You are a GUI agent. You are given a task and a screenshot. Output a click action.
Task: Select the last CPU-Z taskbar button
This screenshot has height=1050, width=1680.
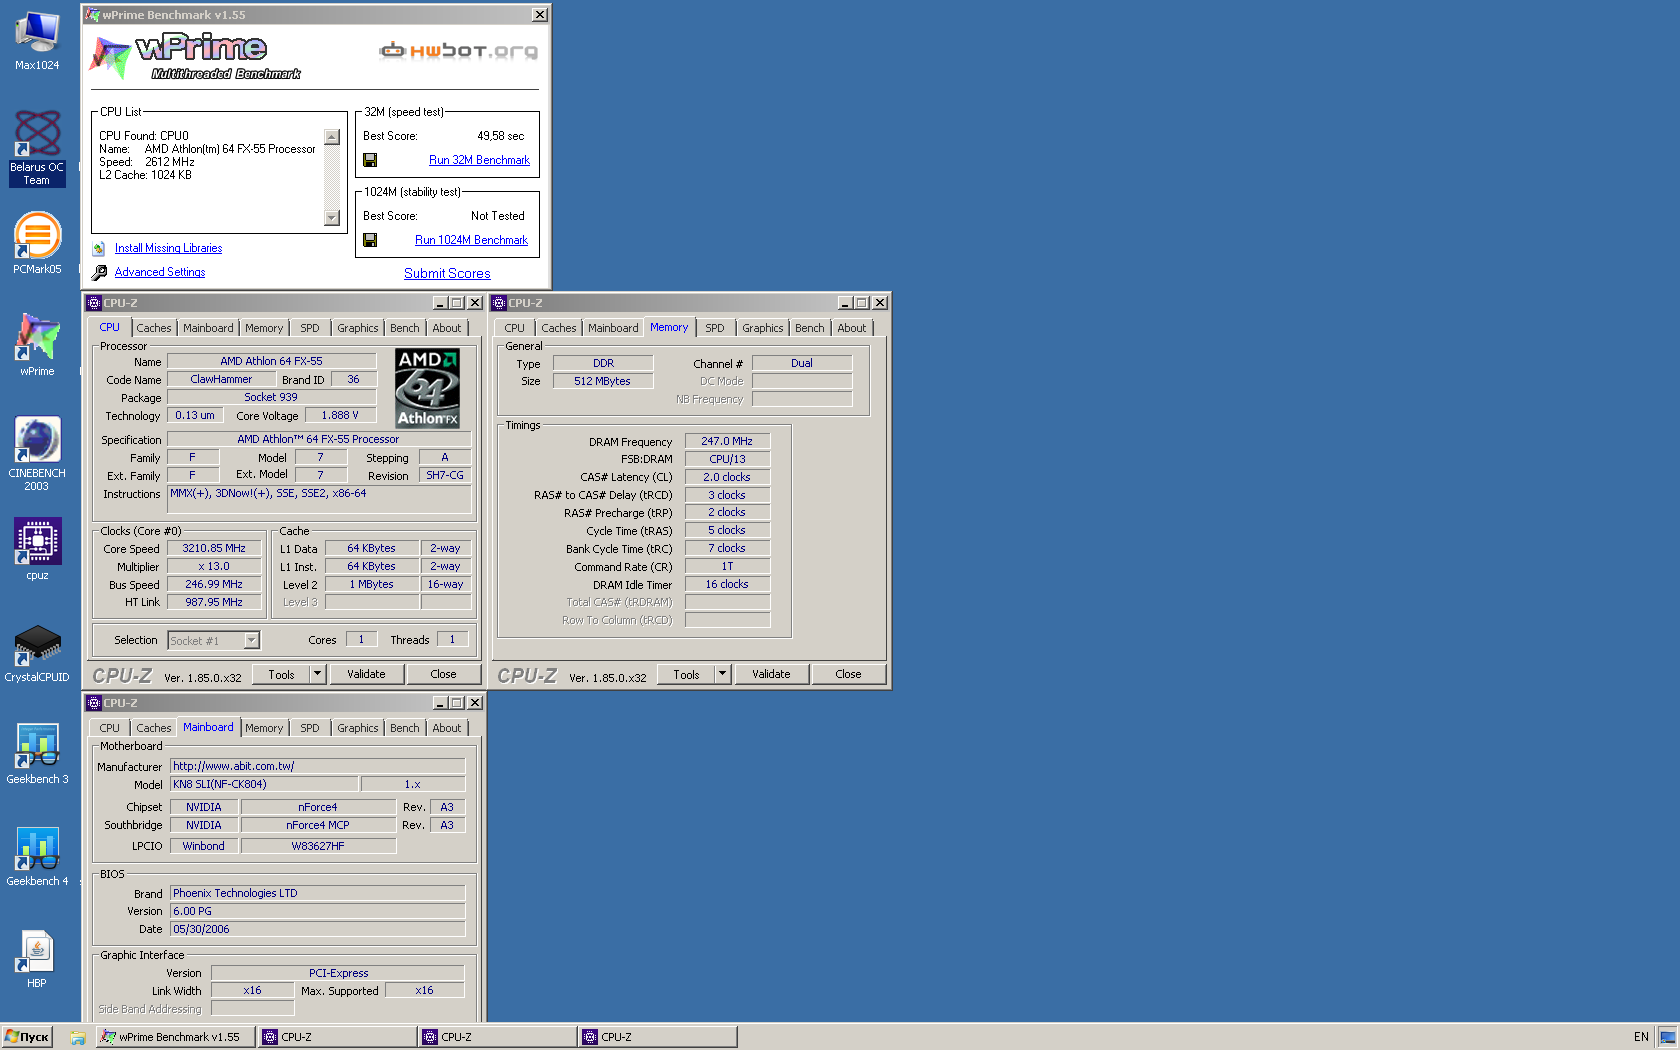657,1037
